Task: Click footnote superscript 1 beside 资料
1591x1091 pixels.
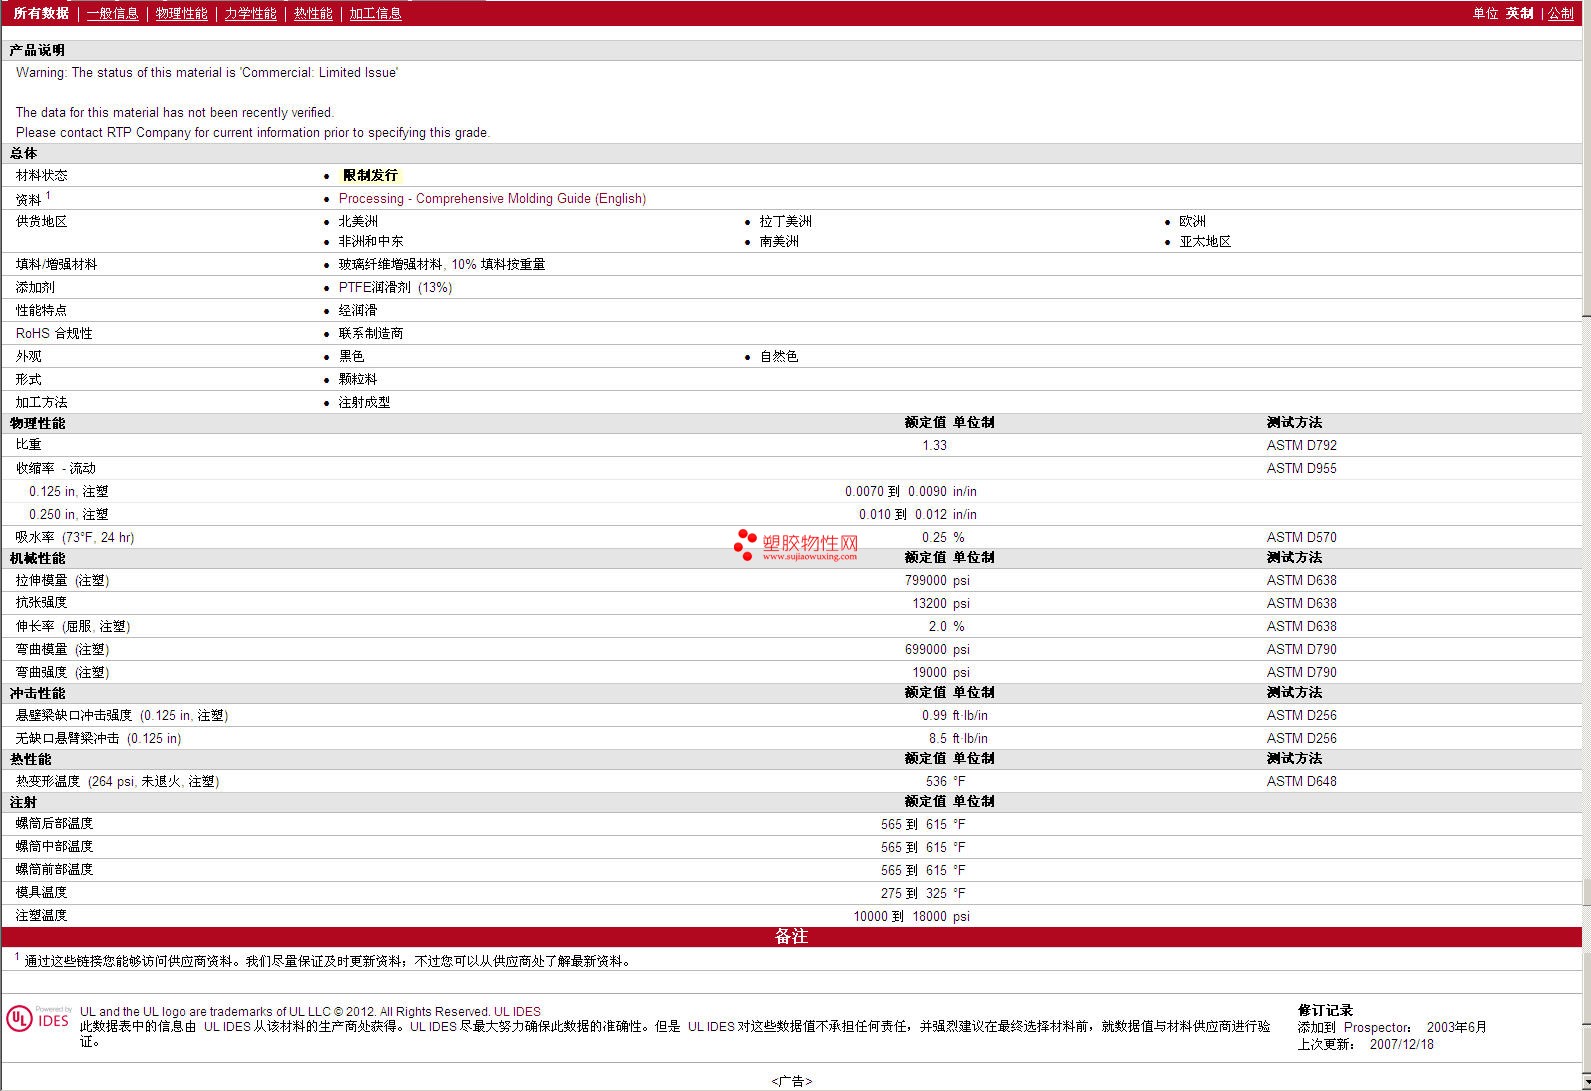Action: click(x=48, y=195)
